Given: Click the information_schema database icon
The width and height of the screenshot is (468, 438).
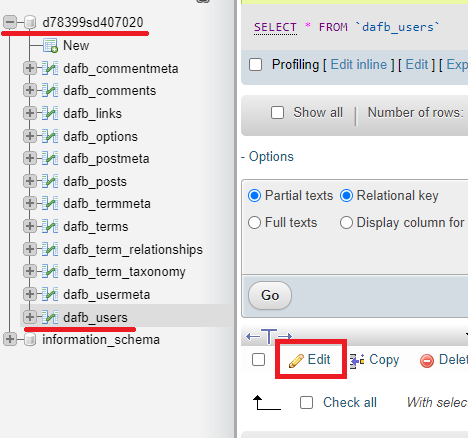Looking at the screenshot, I should pyautogui.click(x=30, y=340).
